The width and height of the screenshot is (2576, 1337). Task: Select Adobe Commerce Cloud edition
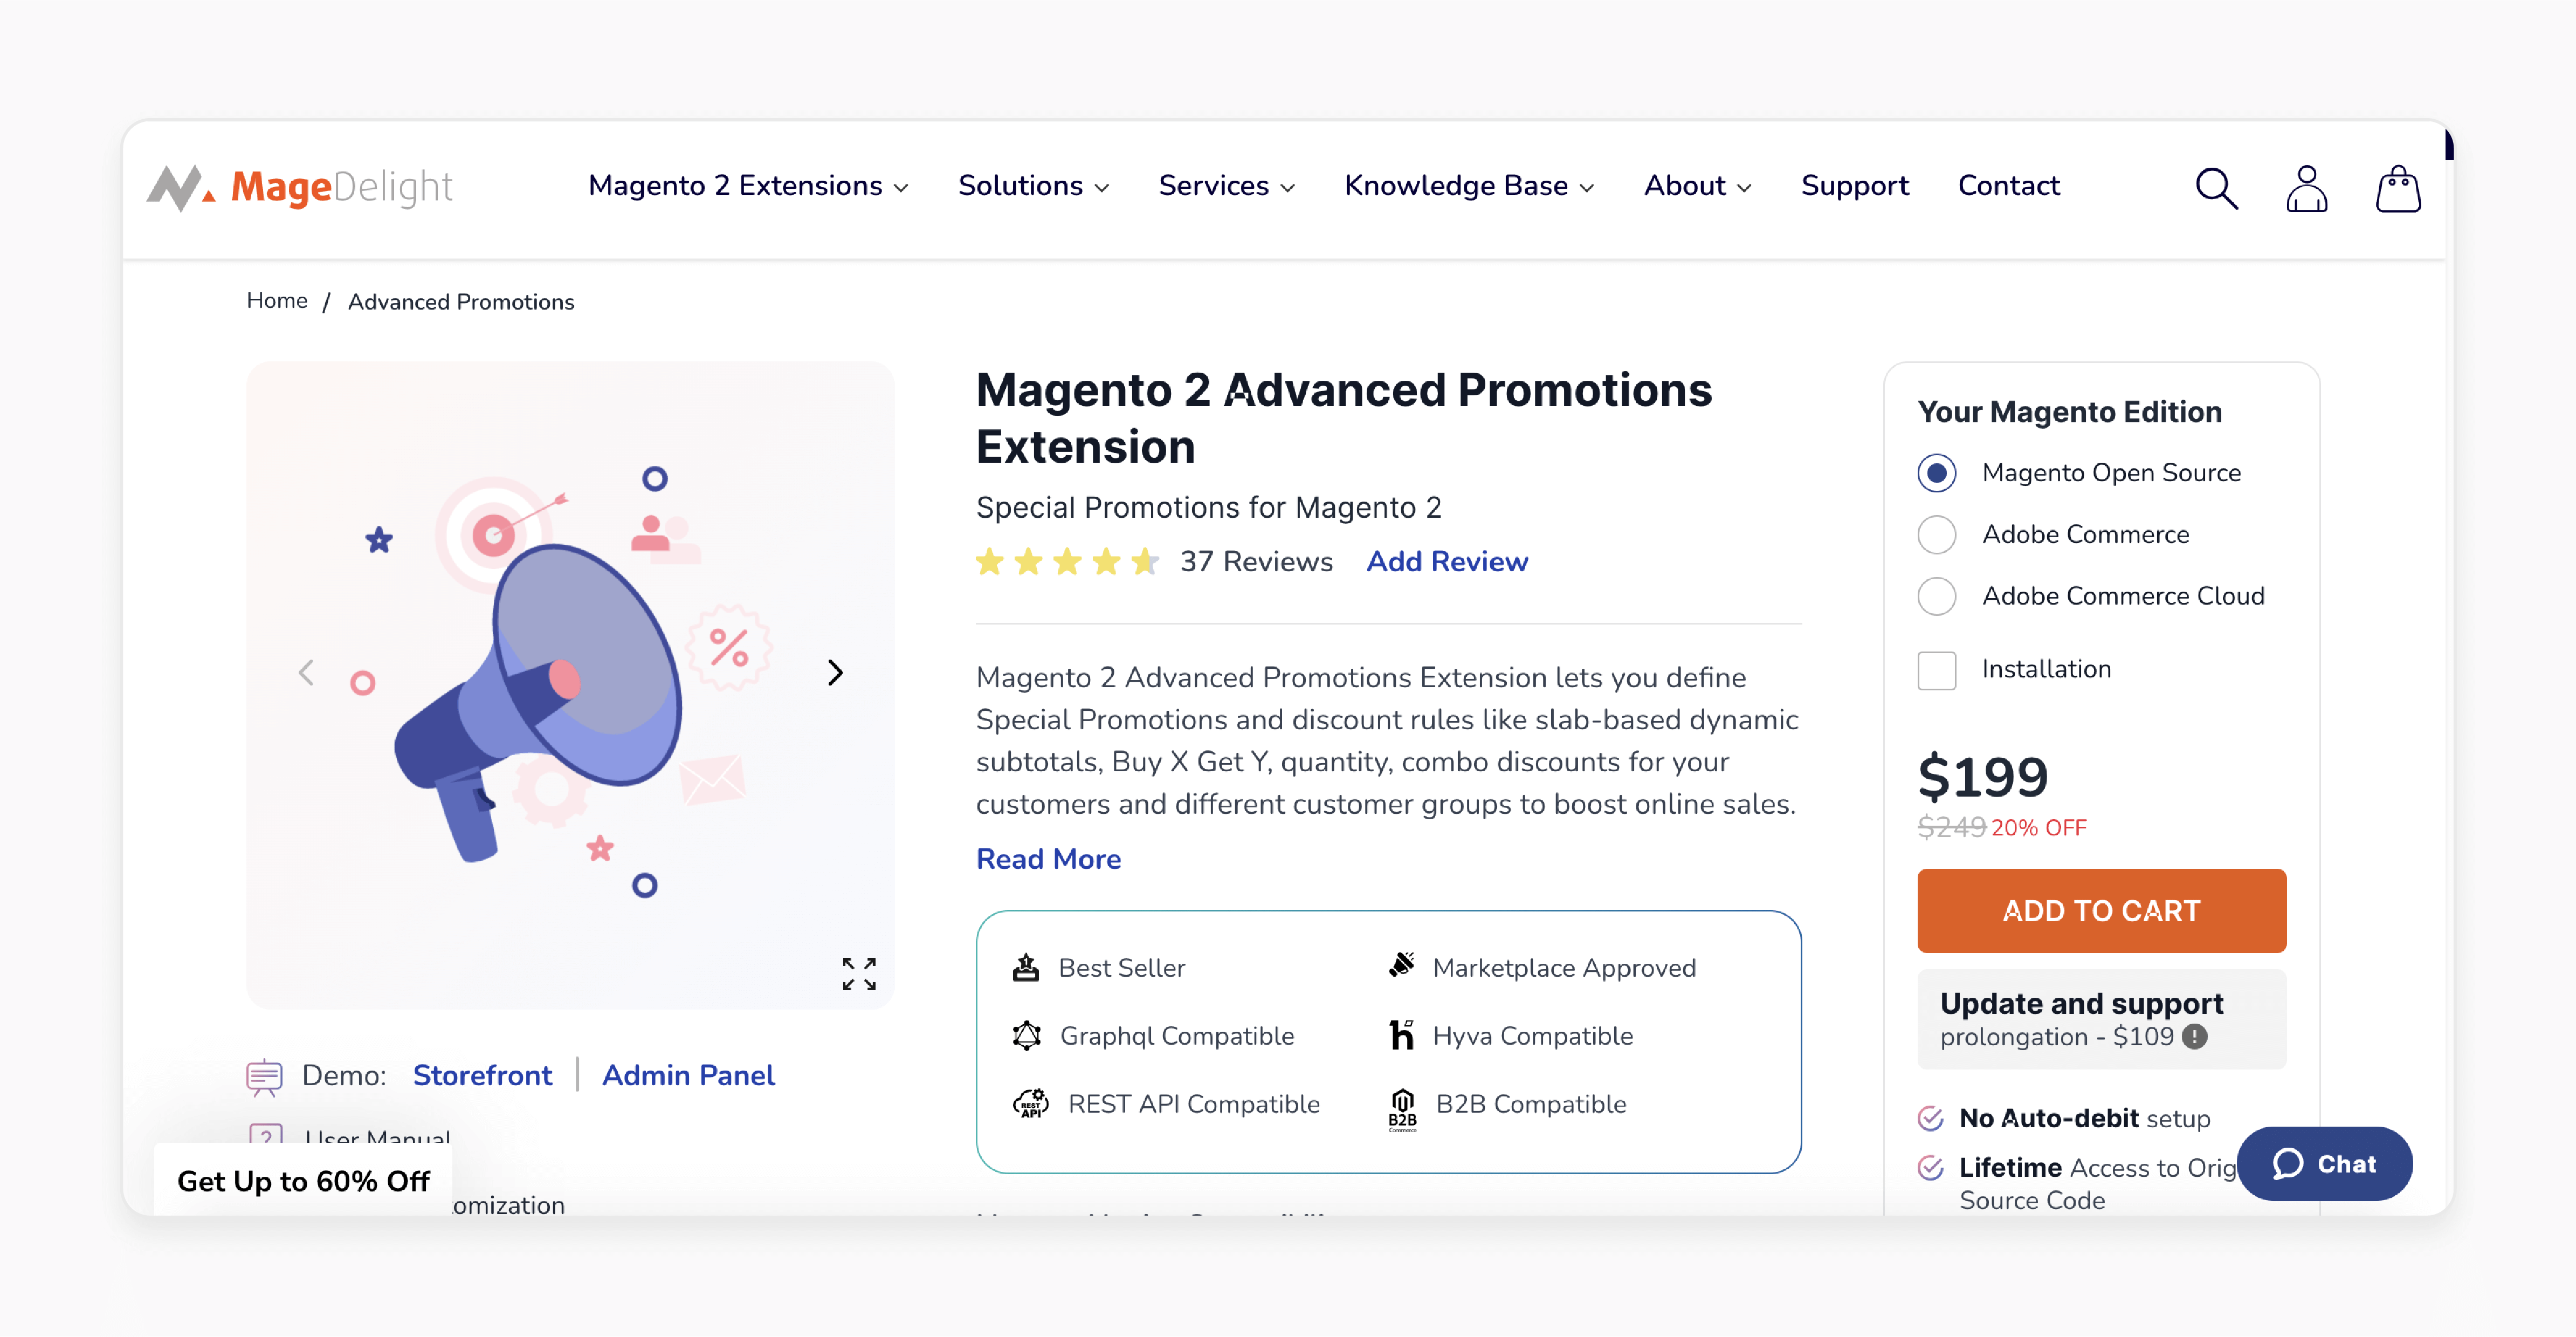[x=1936, y=596]
